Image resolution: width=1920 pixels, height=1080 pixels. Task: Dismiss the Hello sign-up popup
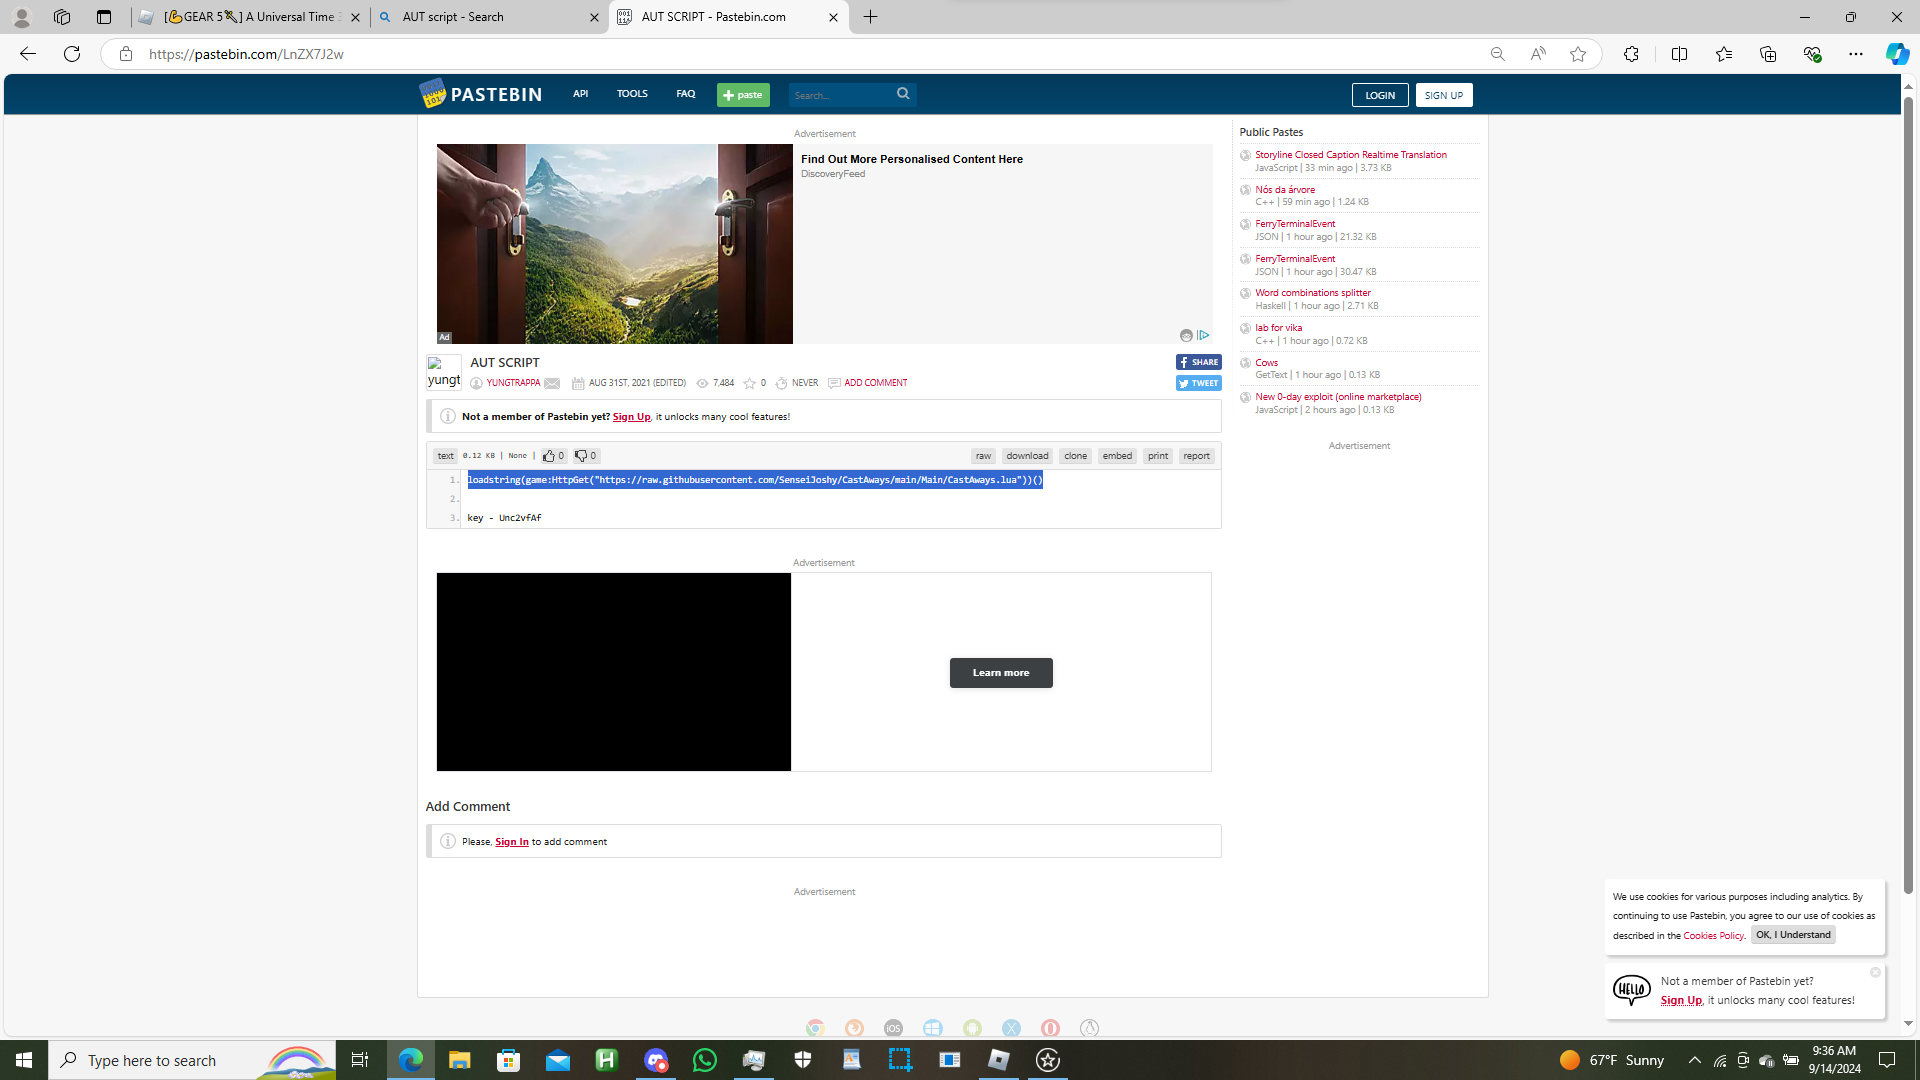[1875, 972]
